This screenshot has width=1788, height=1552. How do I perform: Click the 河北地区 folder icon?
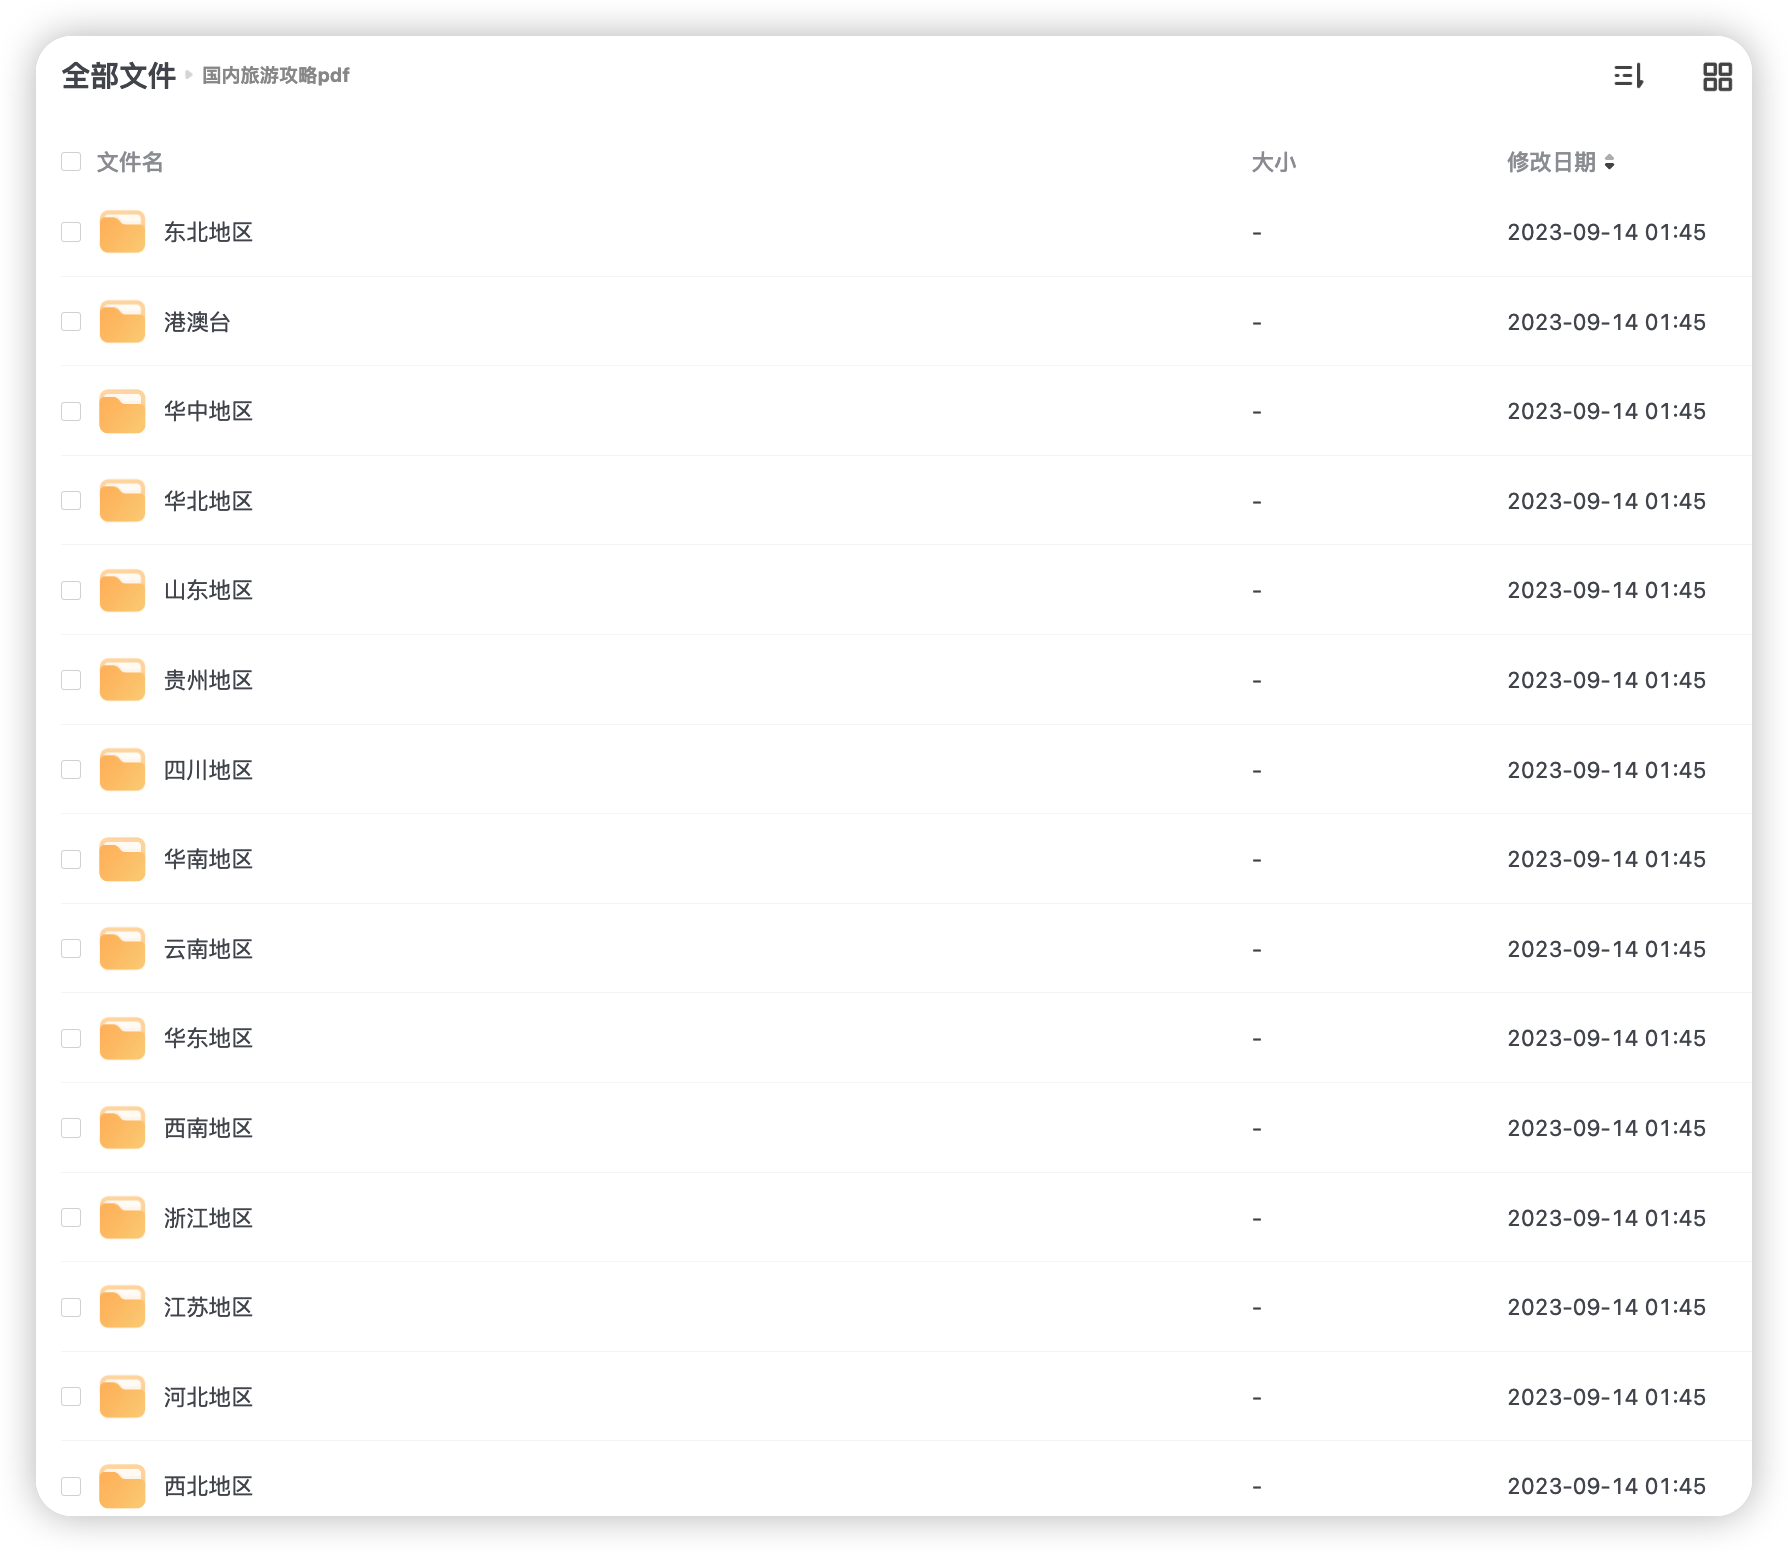122,1397
